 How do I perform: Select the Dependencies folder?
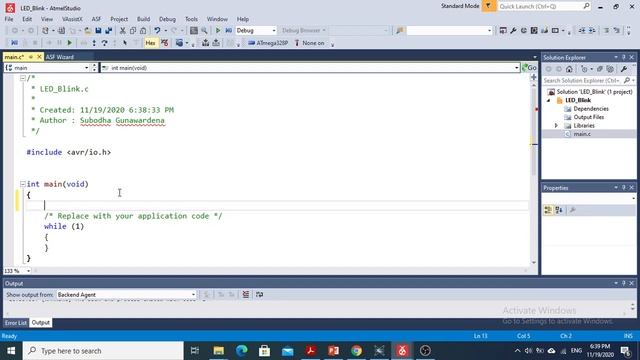point(591,109)
